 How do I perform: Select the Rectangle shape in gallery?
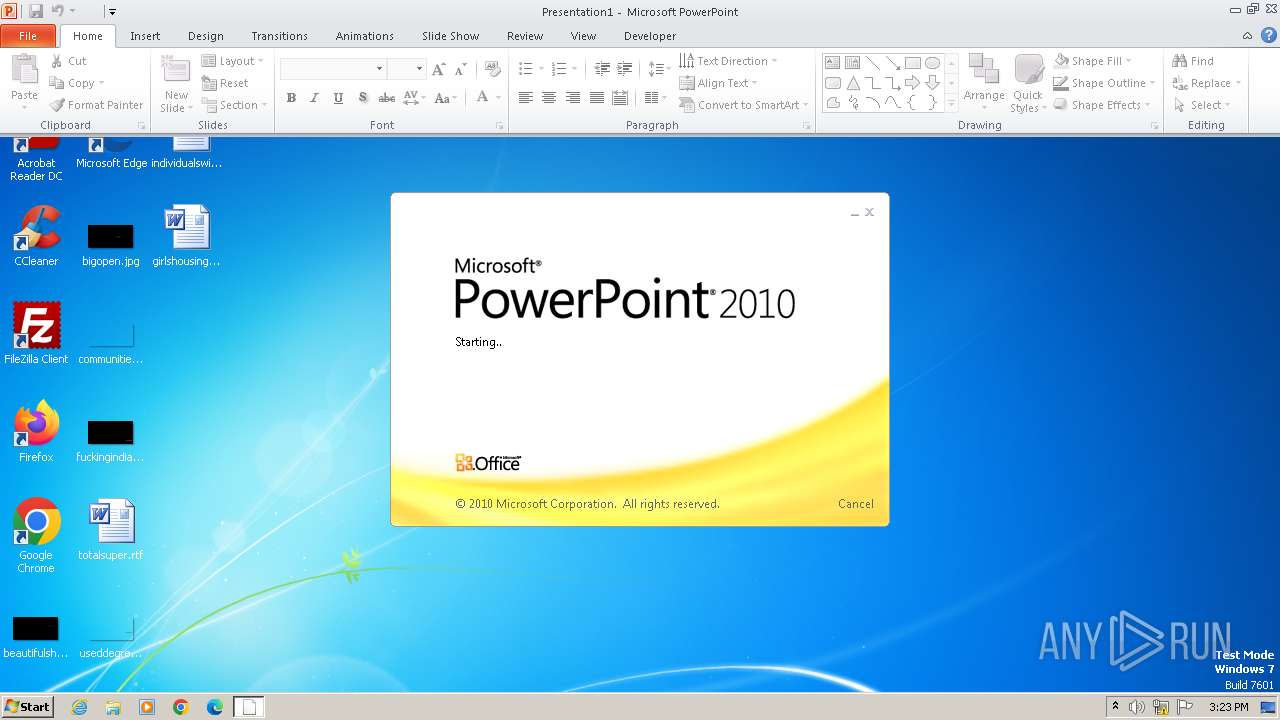point(913,63)
